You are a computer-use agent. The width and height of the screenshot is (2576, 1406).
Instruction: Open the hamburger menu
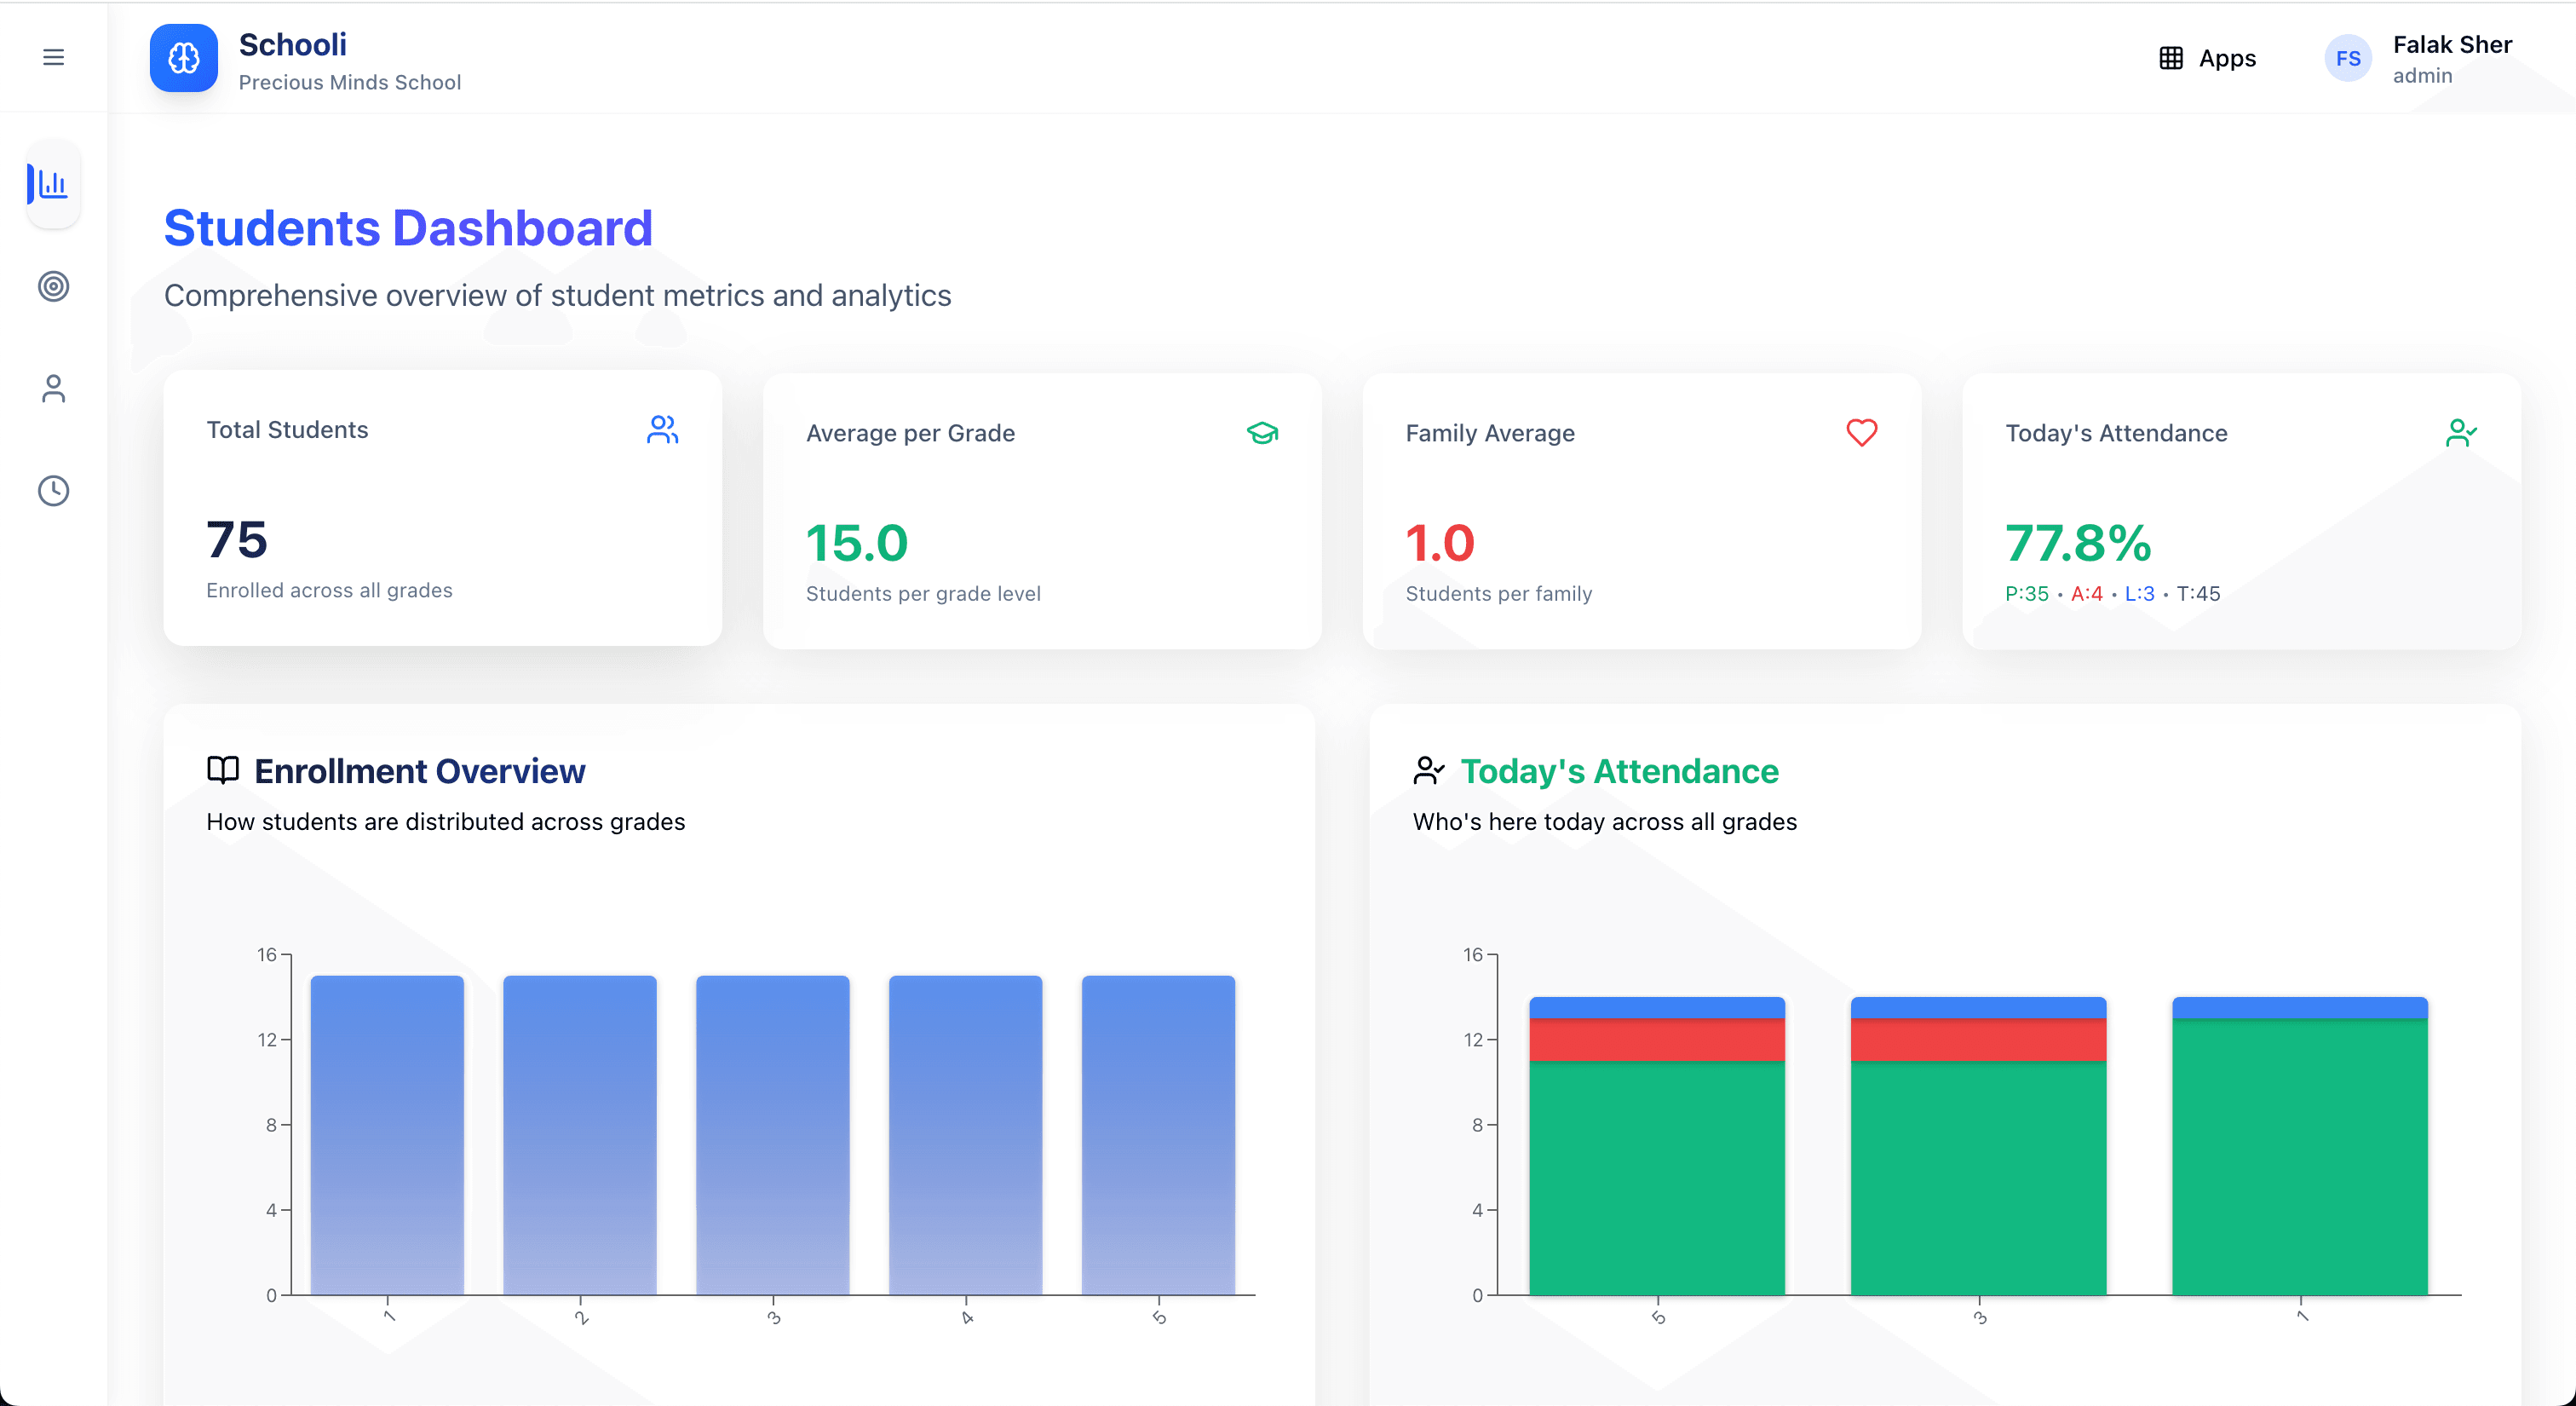[53, 57]
